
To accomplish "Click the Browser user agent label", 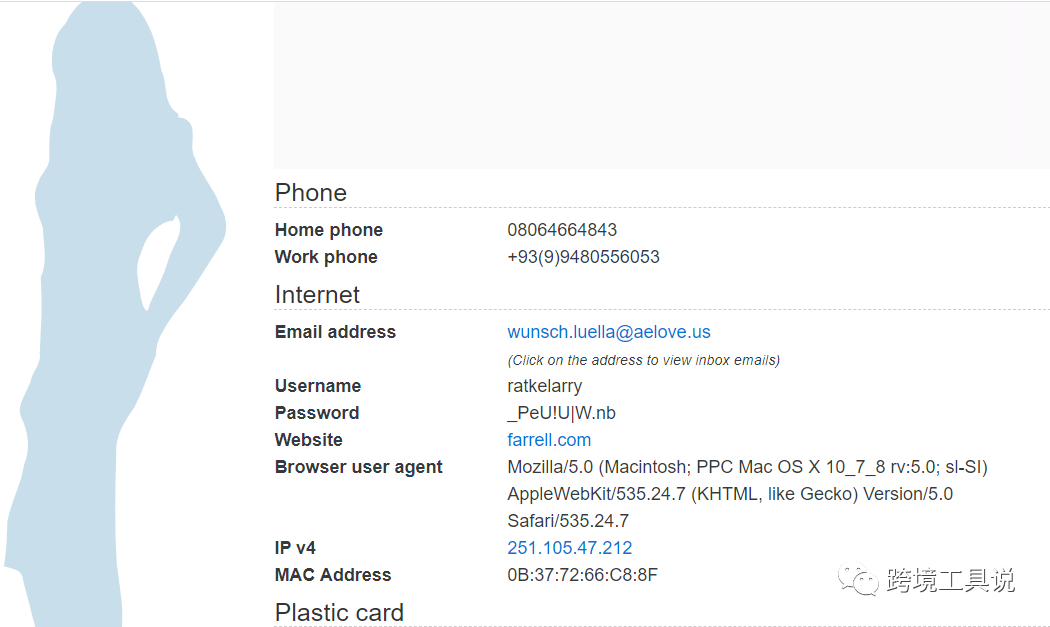I will 358,467.
